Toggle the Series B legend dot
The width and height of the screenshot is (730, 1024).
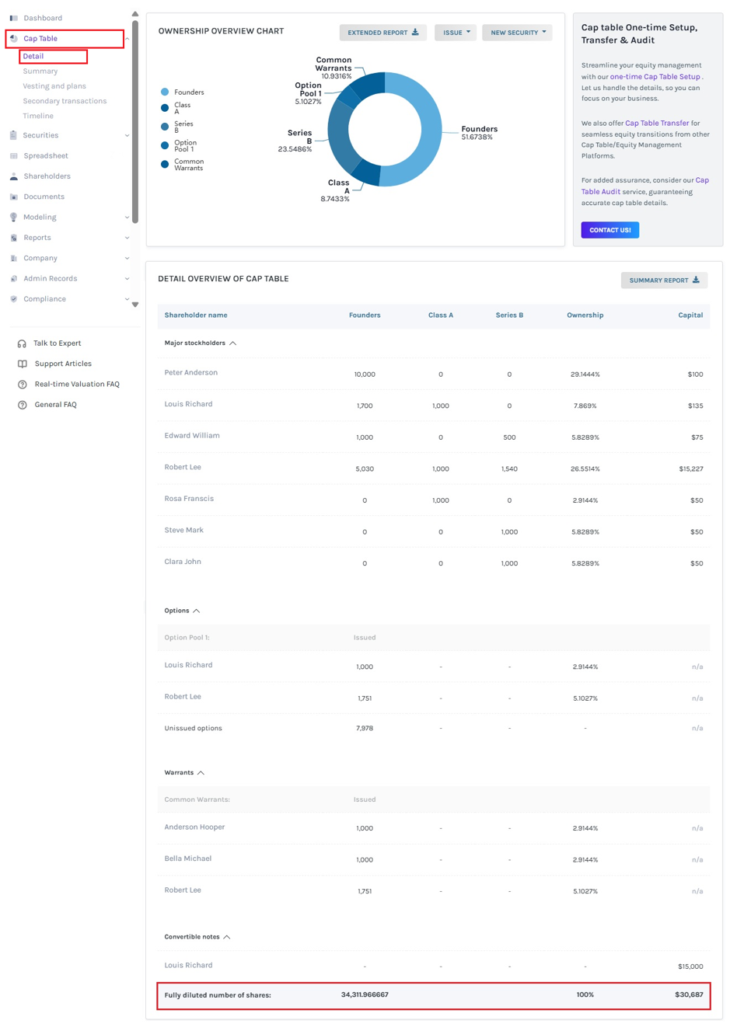[165, 127]
